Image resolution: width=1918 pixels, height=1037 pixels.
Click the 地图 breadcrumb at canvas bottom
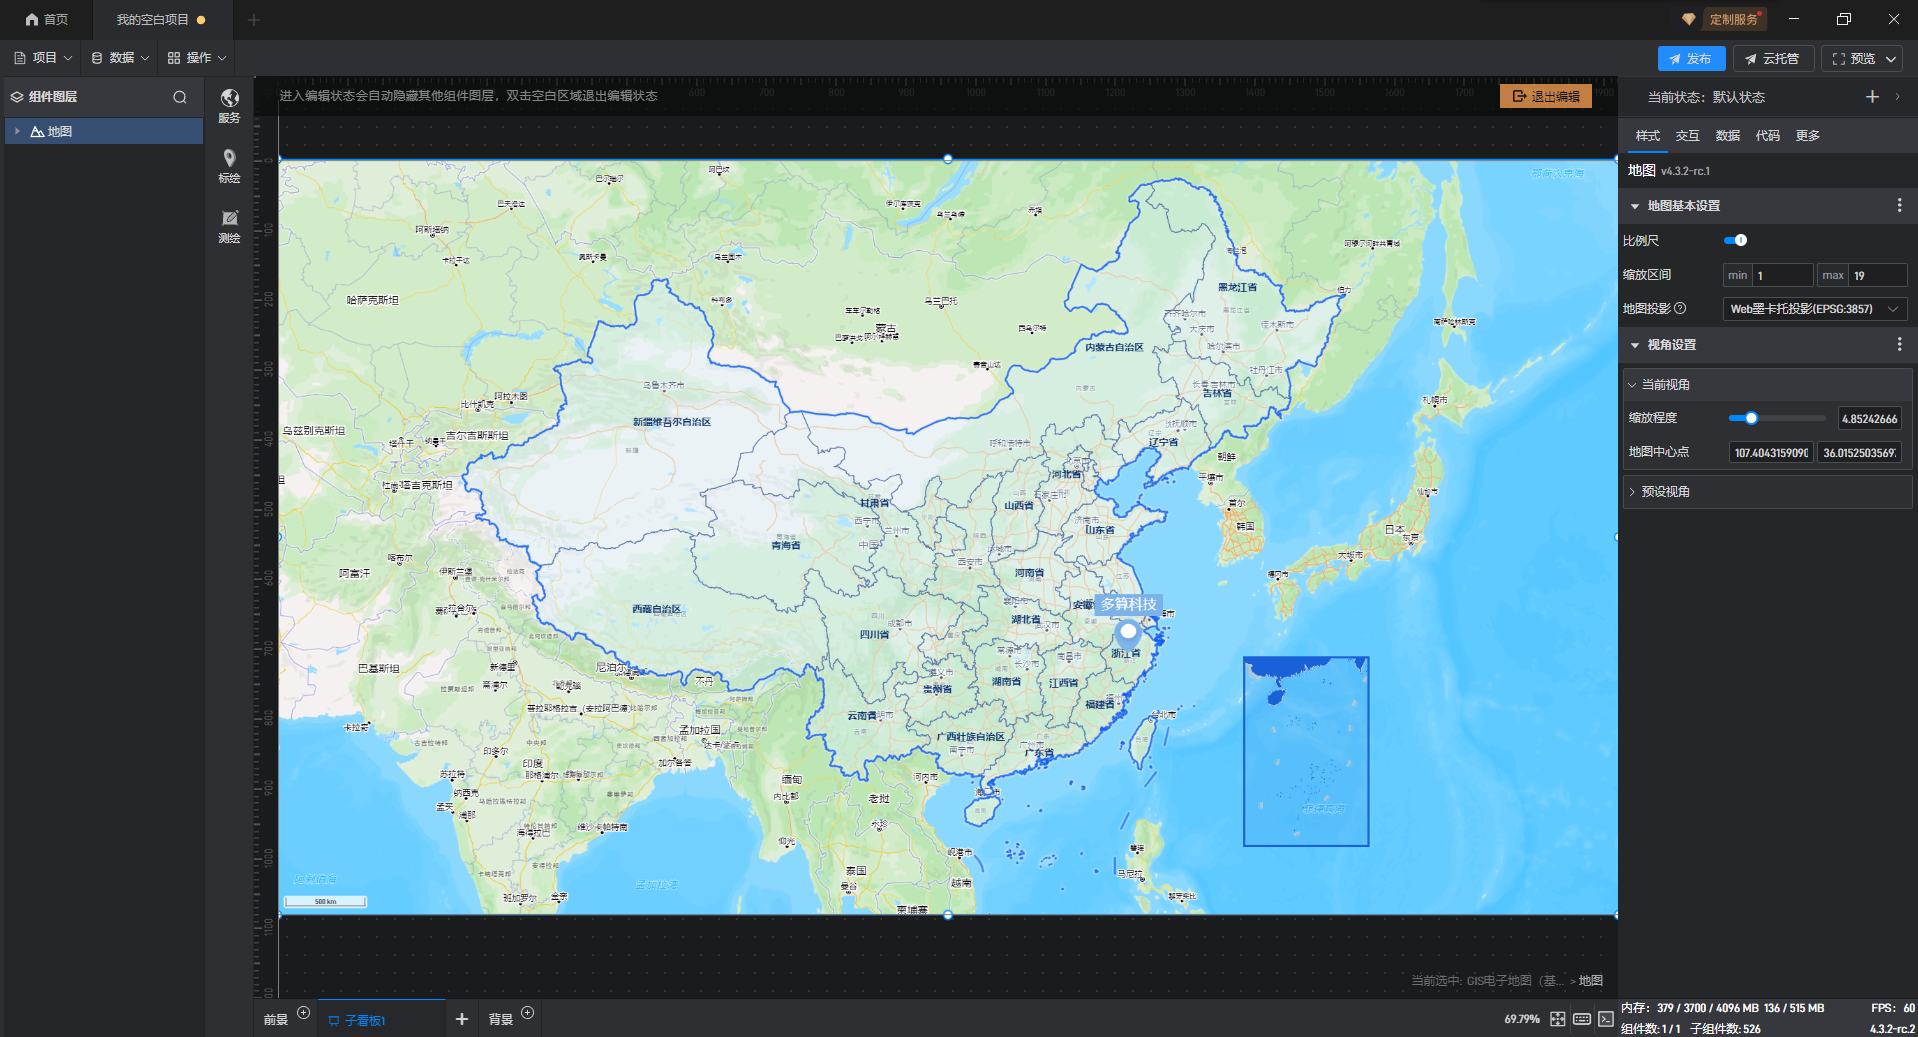point(1591,981)
